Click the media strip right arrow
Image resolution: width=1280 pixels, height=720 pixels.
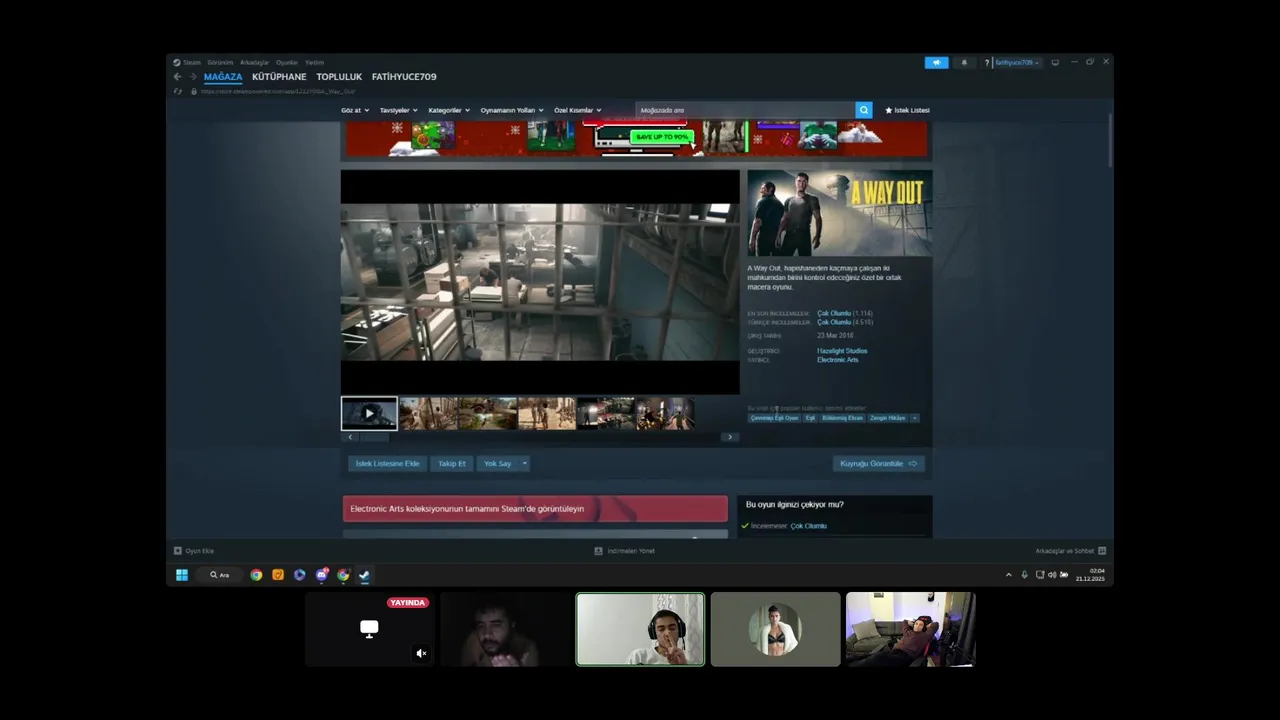pos(730,437)
